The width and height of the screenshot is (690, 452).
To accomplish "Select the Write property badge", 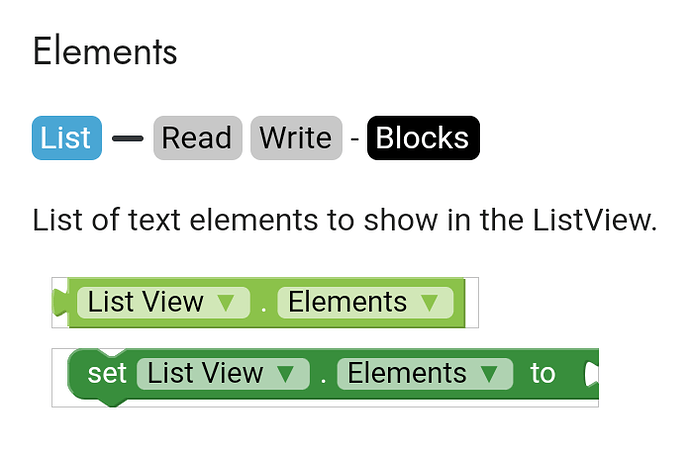I will (x=296, y=138).
